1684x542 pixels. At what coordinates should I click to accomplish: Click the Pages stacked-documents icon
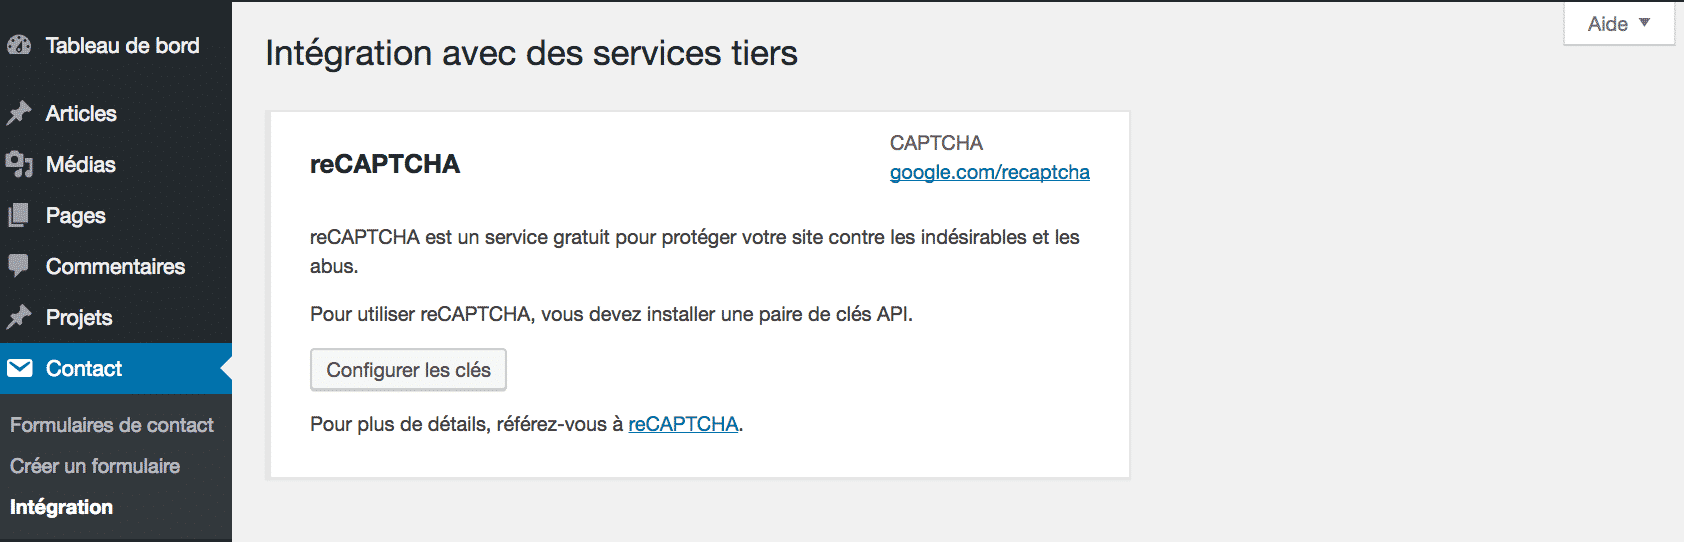(19, 215)
